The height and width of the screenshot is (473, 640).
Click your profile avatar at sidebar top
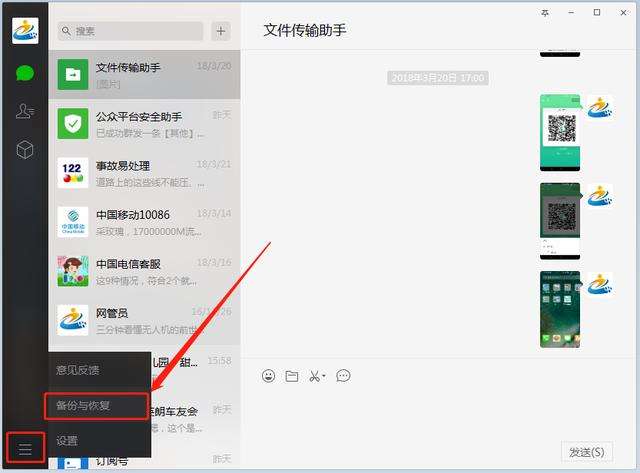[x=25, y=31]
